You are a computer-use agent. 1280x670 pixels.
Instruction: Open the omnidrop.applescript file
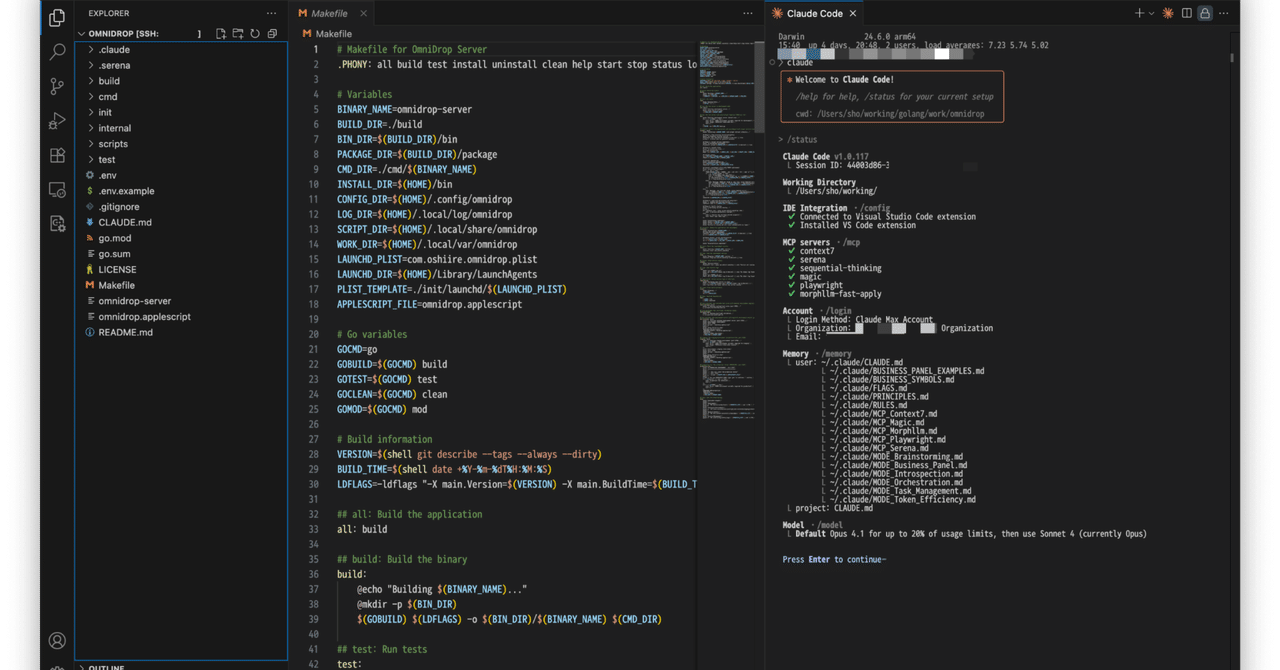pyautogui.click(x=181, y=316)
